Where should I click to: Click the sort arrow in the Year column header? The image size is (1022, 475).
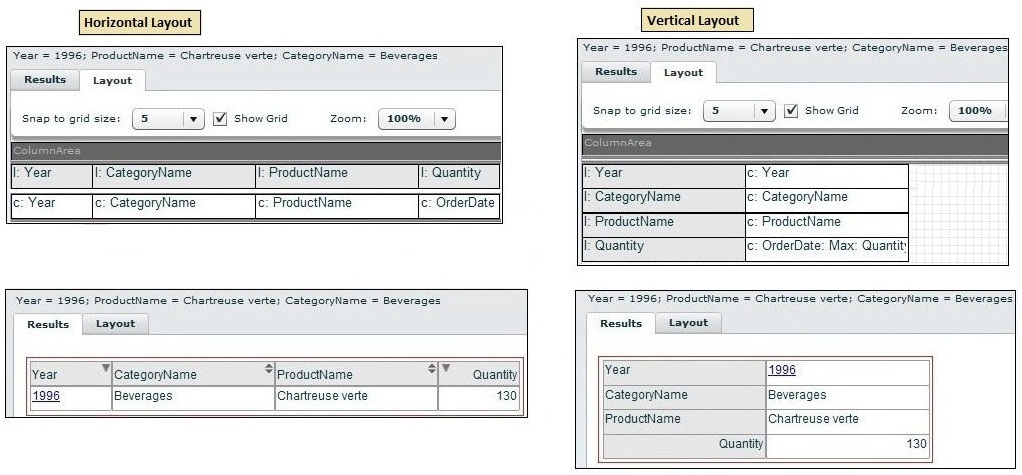click(105, 369)
